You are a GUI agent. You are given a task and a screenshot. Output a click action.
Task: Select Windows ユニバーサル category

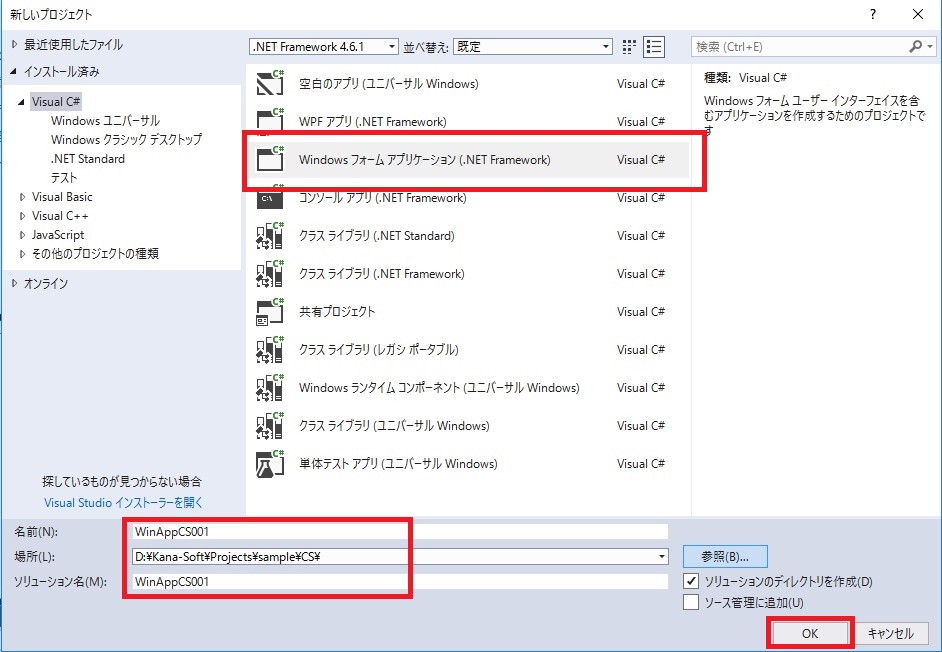[105, 120]
